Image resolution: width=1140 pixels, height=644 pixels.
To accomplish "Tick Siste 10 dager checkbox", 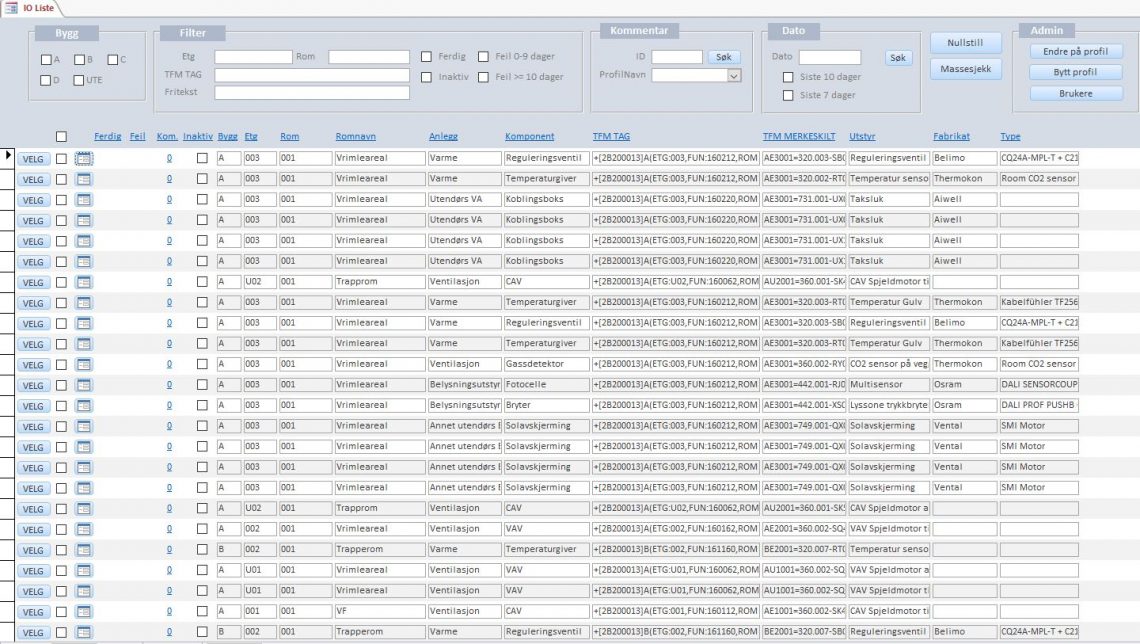I will 787,77.
